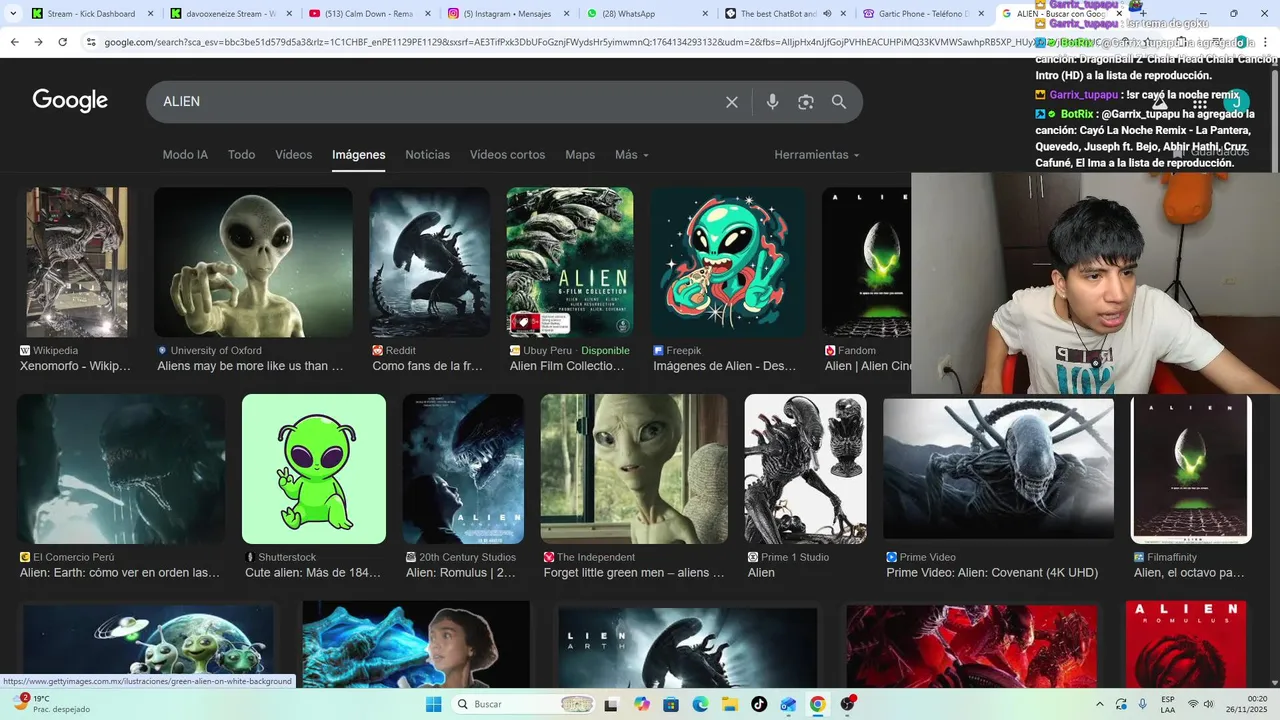Screen dimensions: 1280x720
Task: Open the Windows Start menu
Action: 433,704
